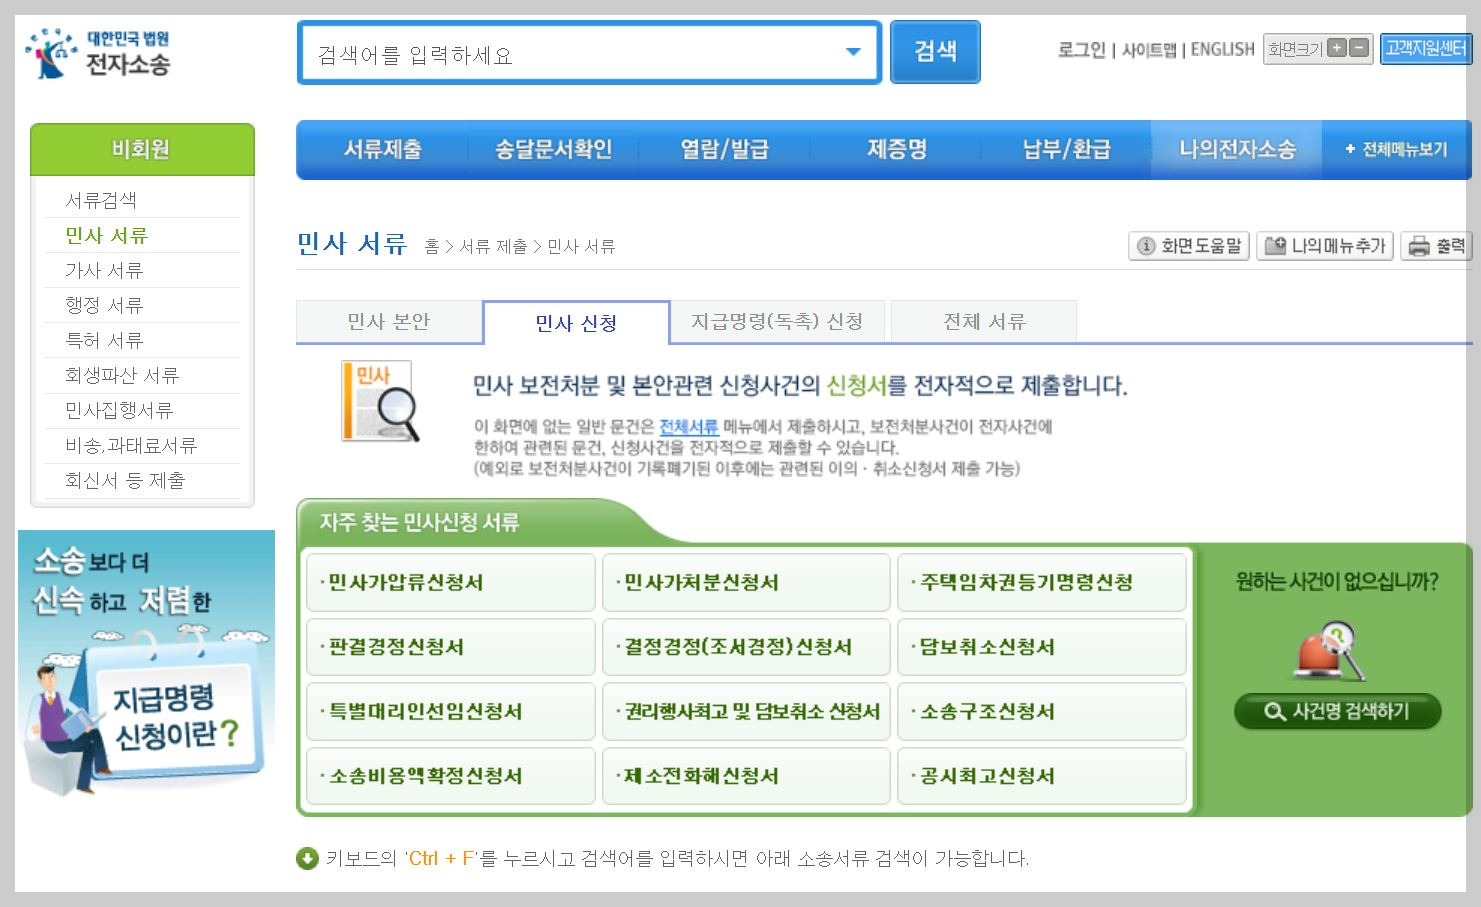Open 결정경정(조서경정)신청서
Viewport: 1481px width, 907px height.
coord(746,647)
